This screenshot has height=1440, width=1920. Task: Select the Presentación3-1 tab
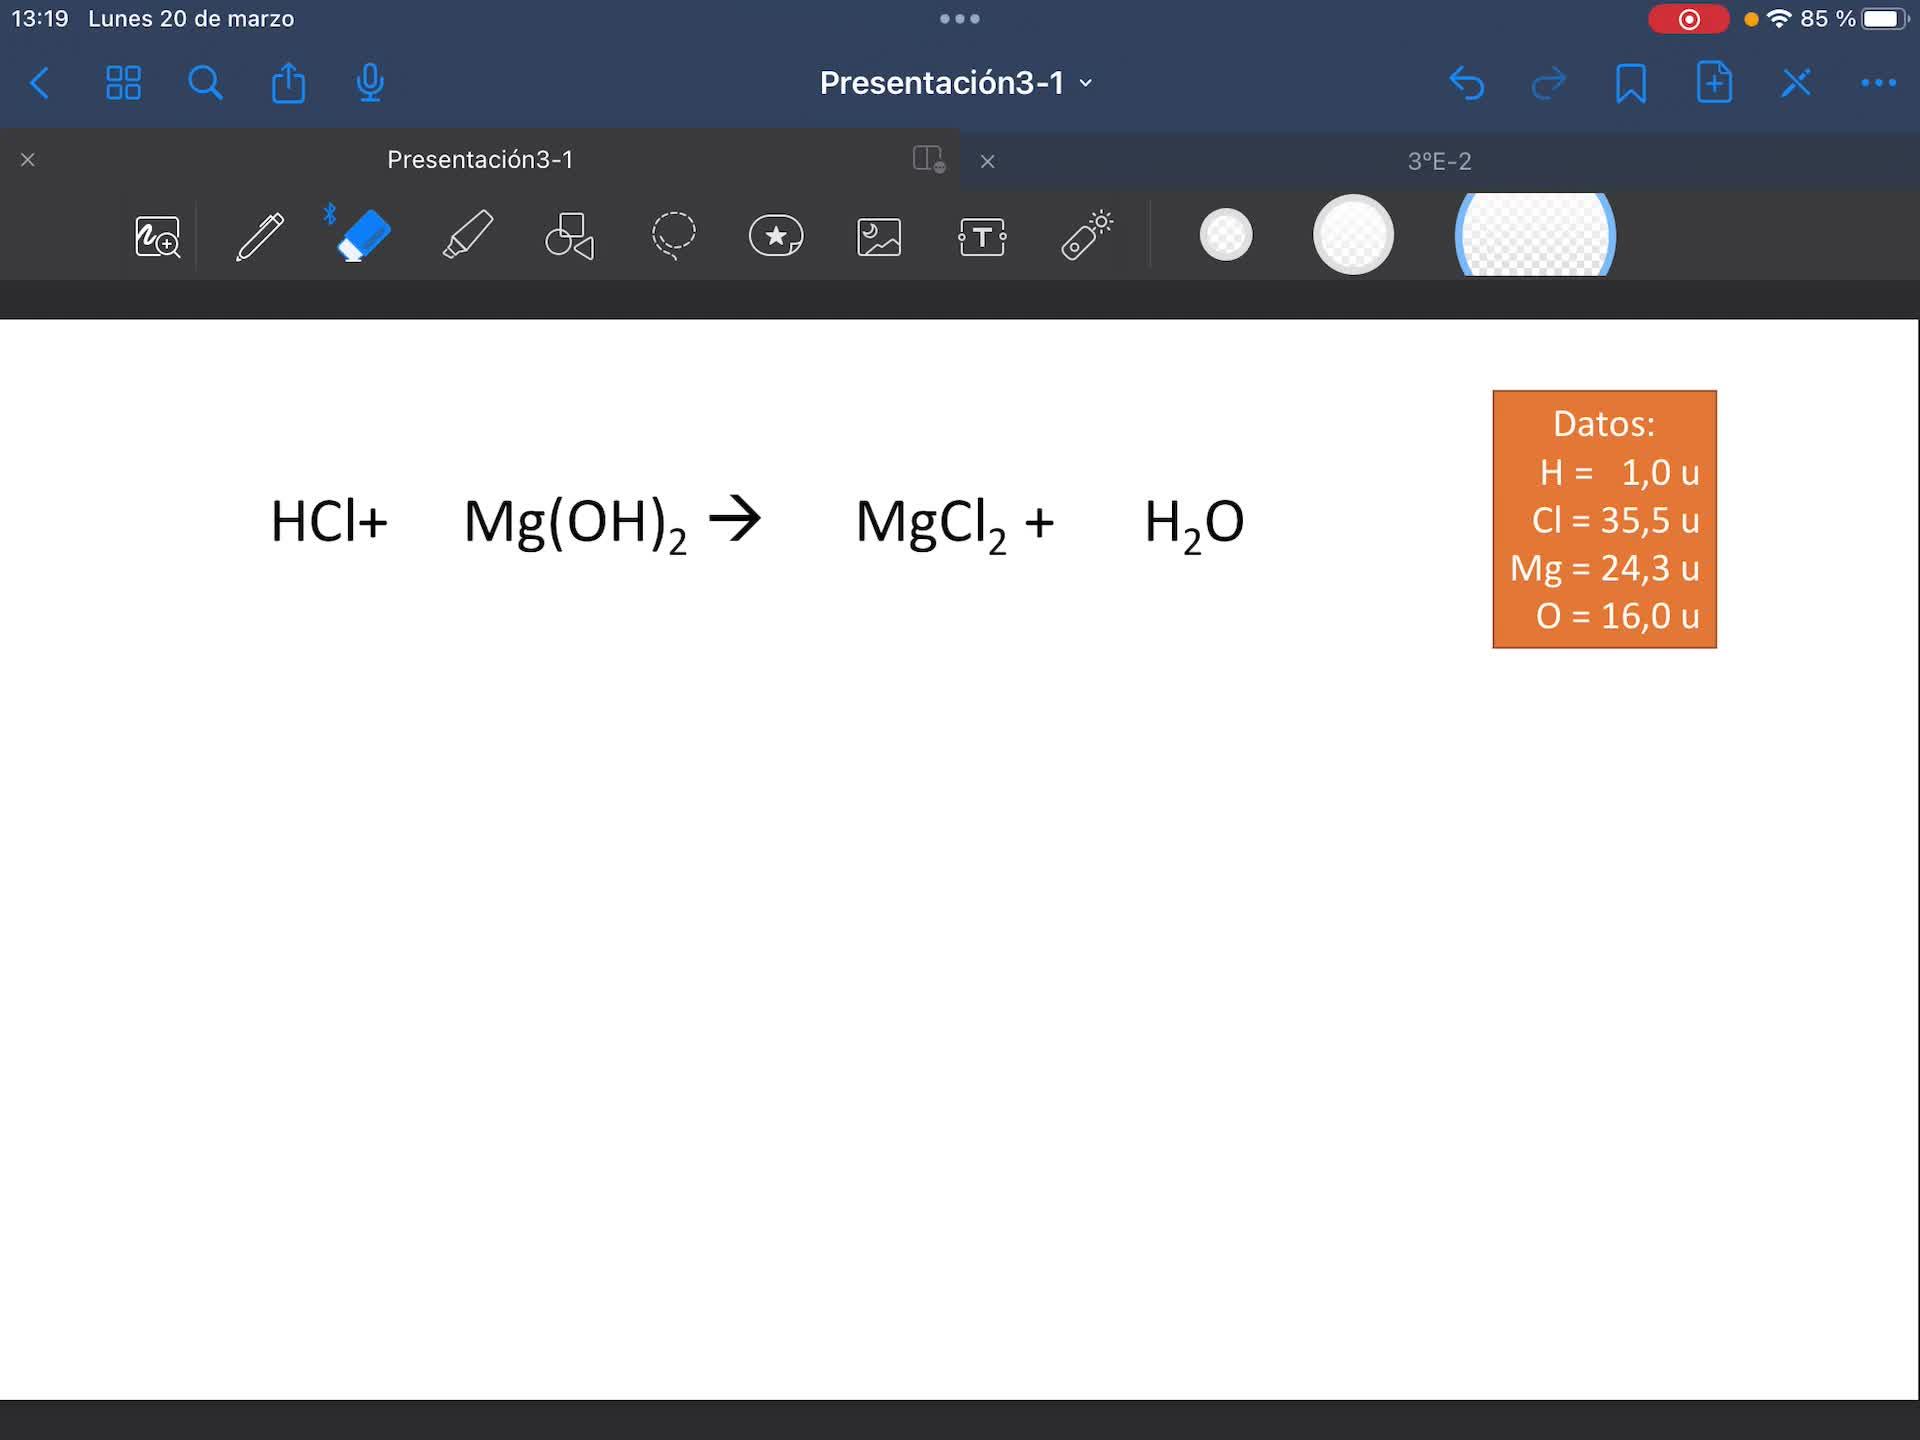[x=480, y=160]
